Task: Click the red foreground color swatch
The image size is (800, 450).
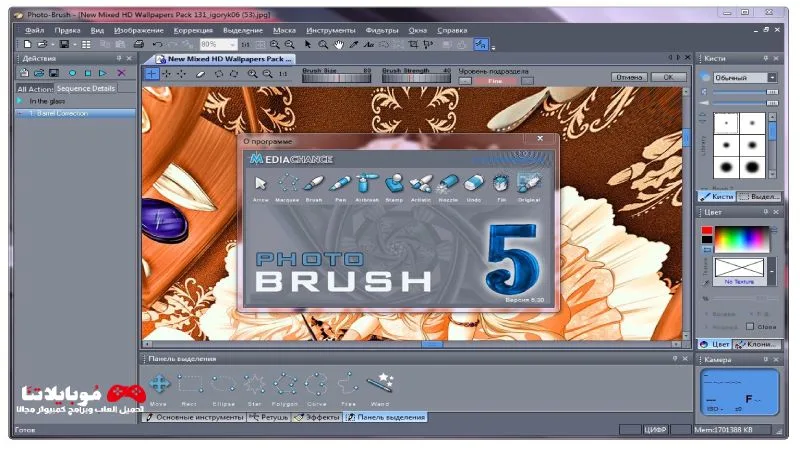Action: (707, 231)
